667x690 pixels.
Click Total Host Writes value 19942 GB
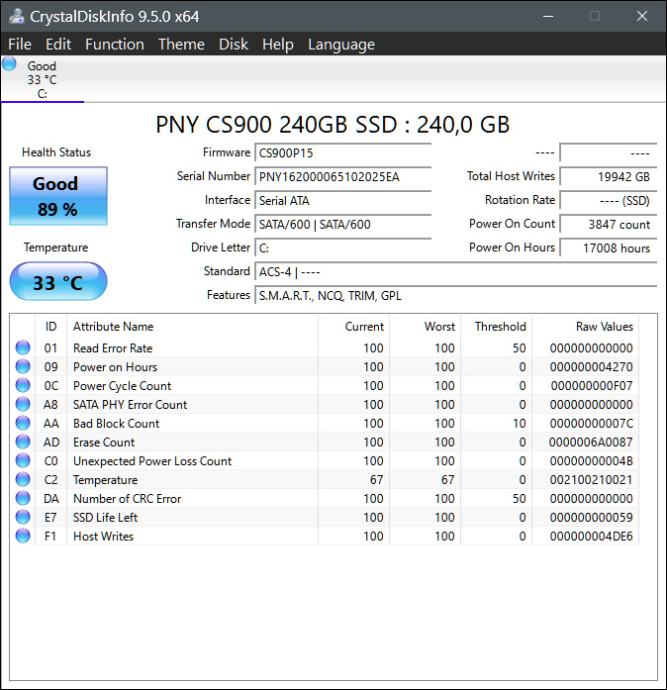tap(608, 177)
